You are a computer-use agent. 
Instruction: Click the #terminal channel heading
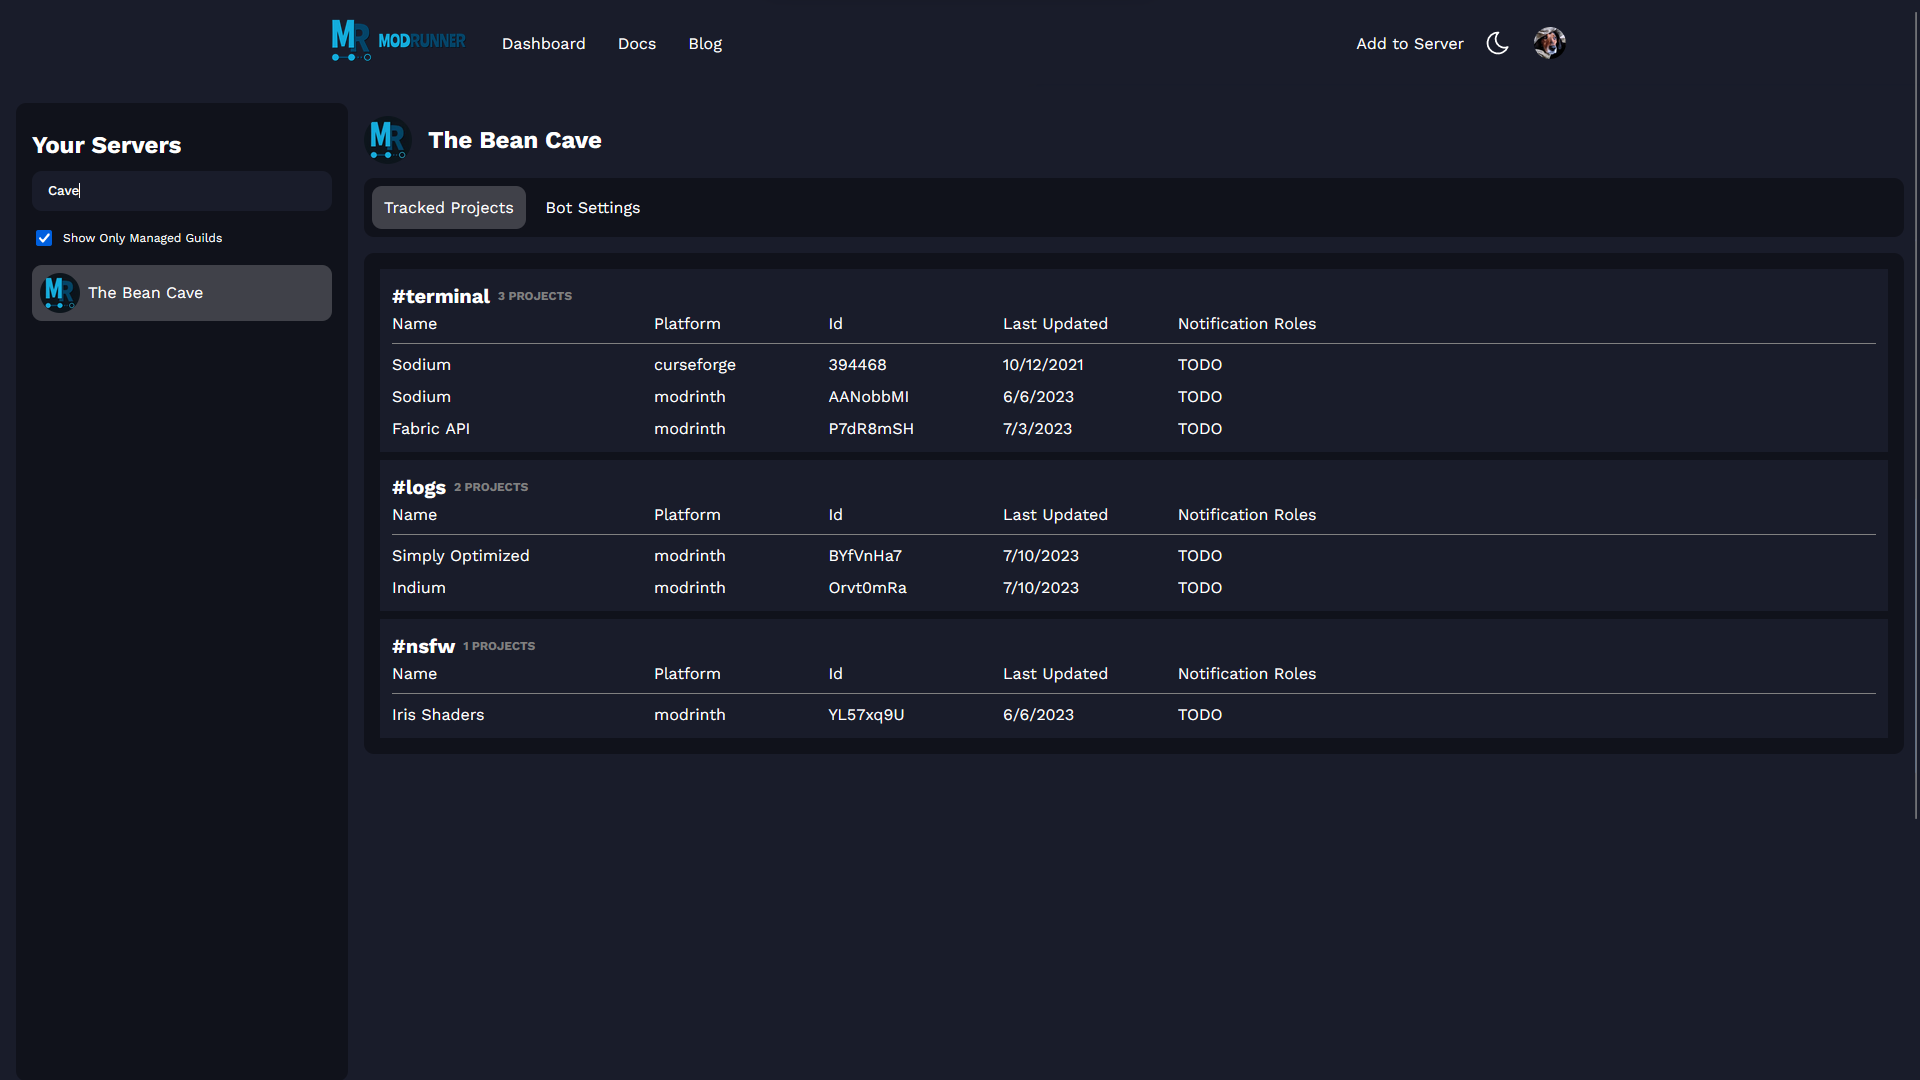440,296
